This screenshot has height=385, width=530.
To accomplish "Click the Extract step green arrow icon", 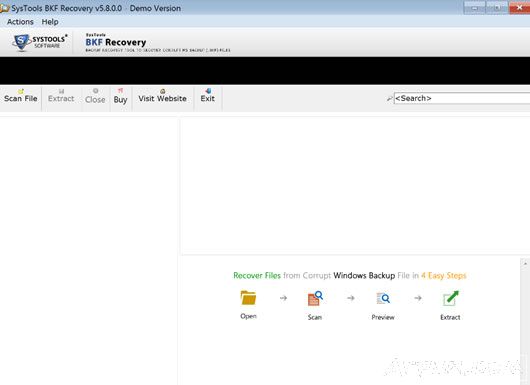I will [x=451, y=298].
